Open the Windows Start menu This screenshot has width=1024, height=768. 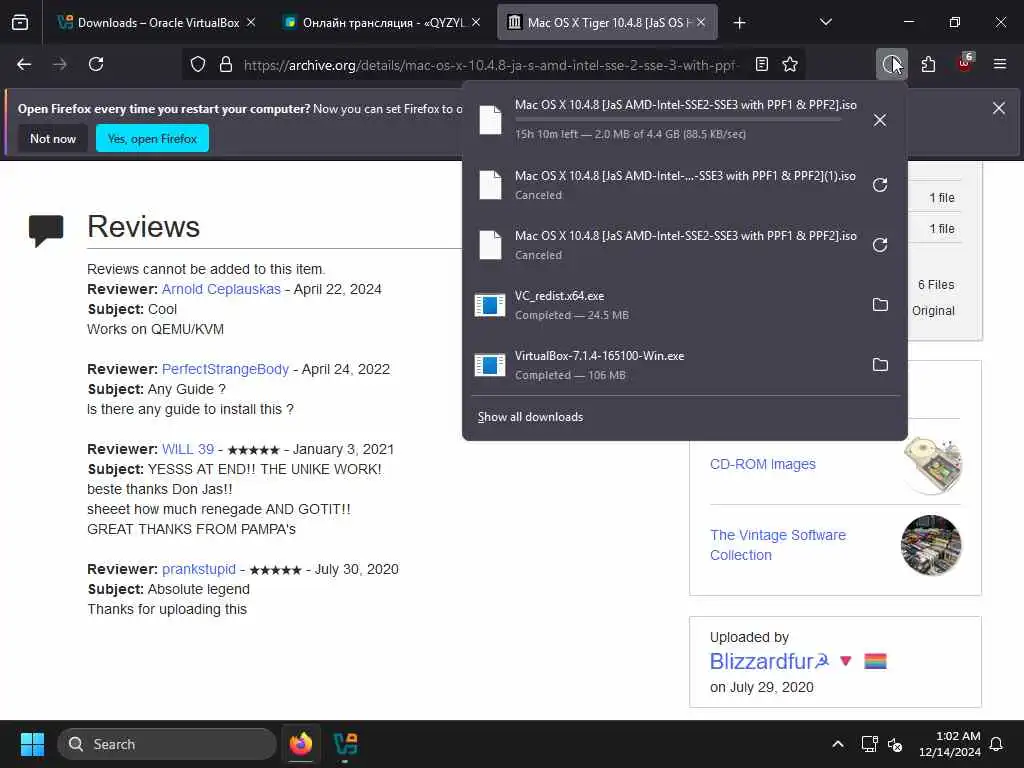click(32, 744)
